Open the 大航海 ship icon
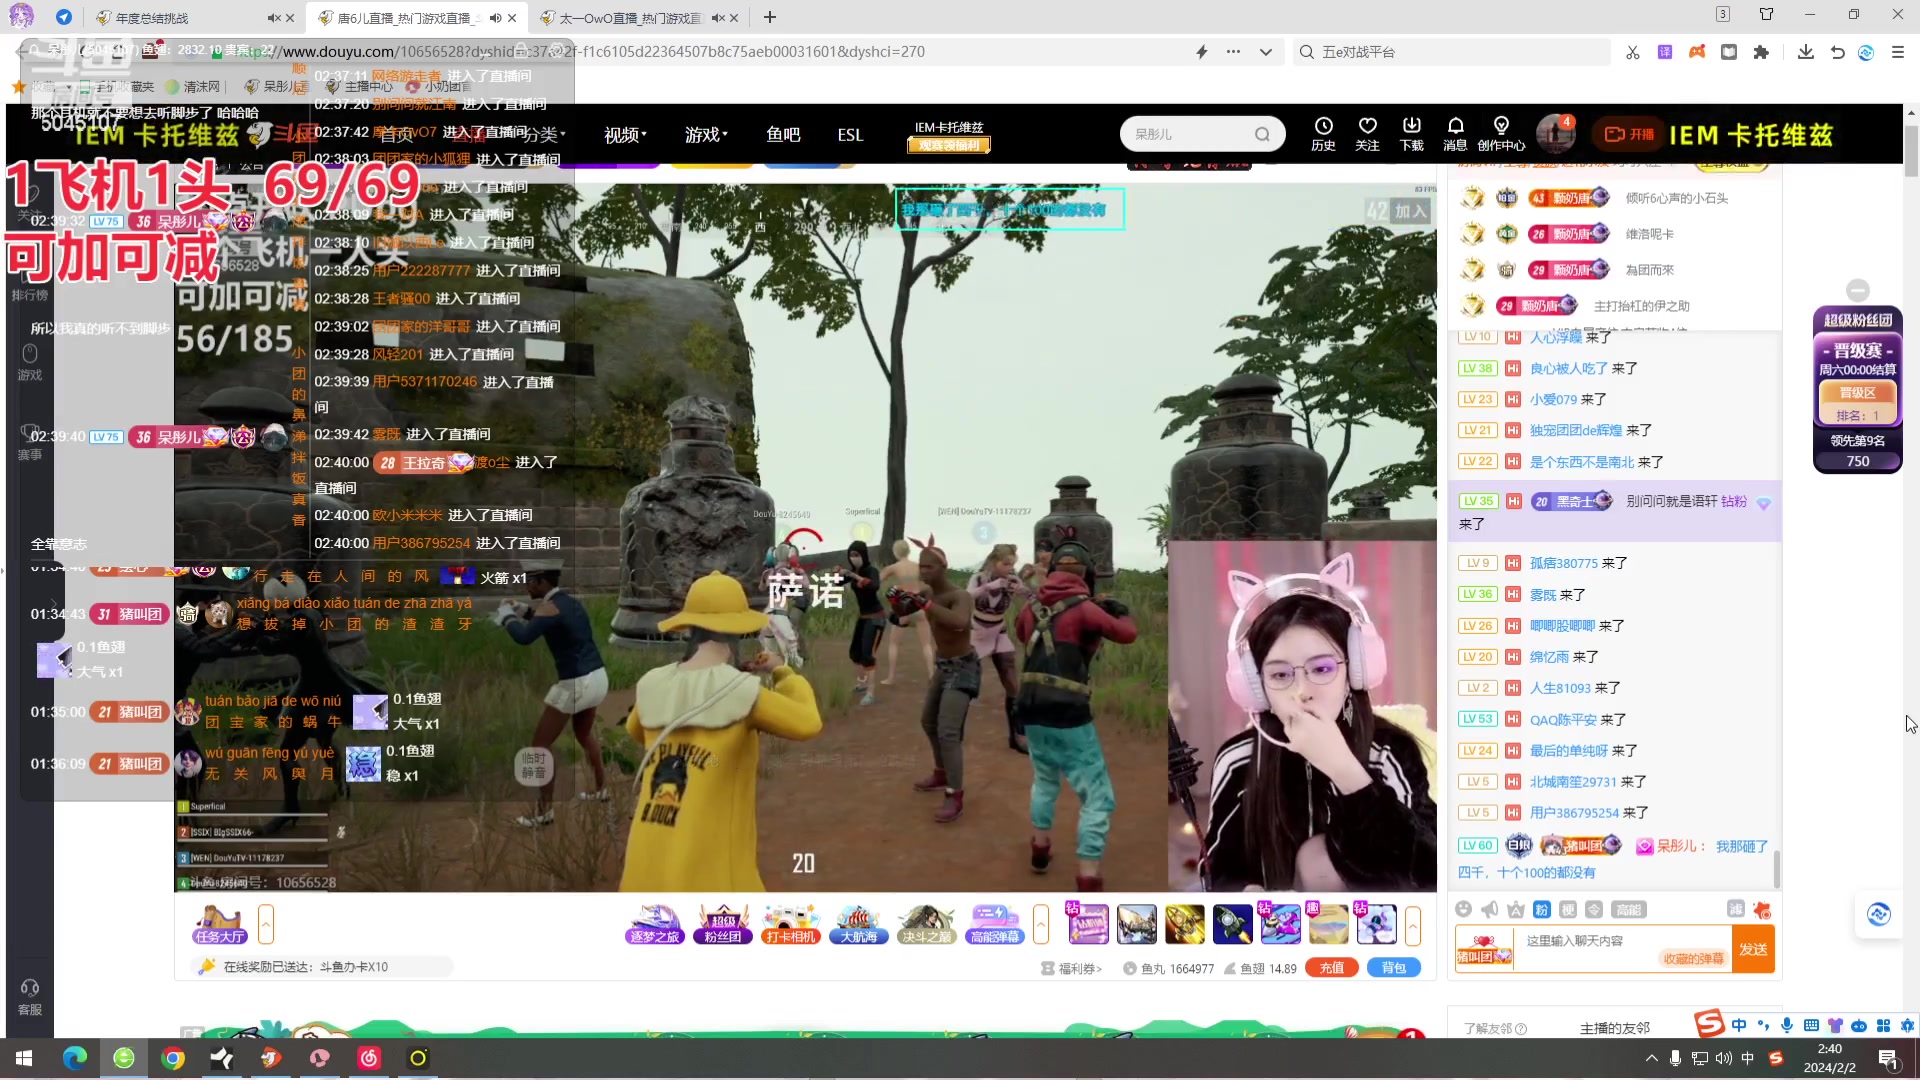The width and height of the screenshot is (1920, 1080). tap(858, 924)
